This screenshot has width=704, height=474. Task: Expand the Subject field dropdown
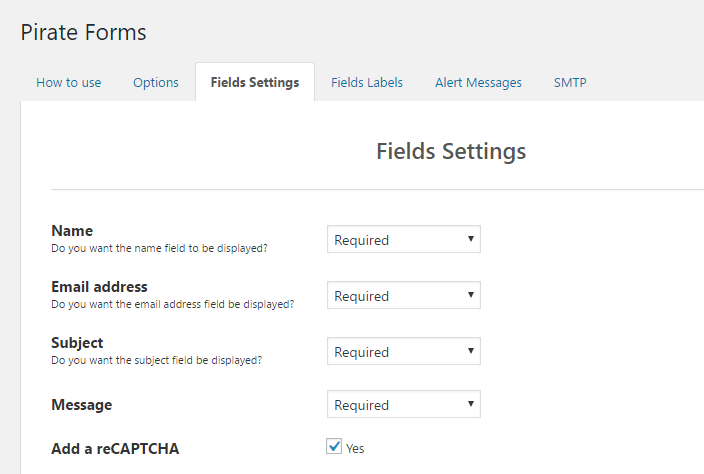click(x=403, y=352)
